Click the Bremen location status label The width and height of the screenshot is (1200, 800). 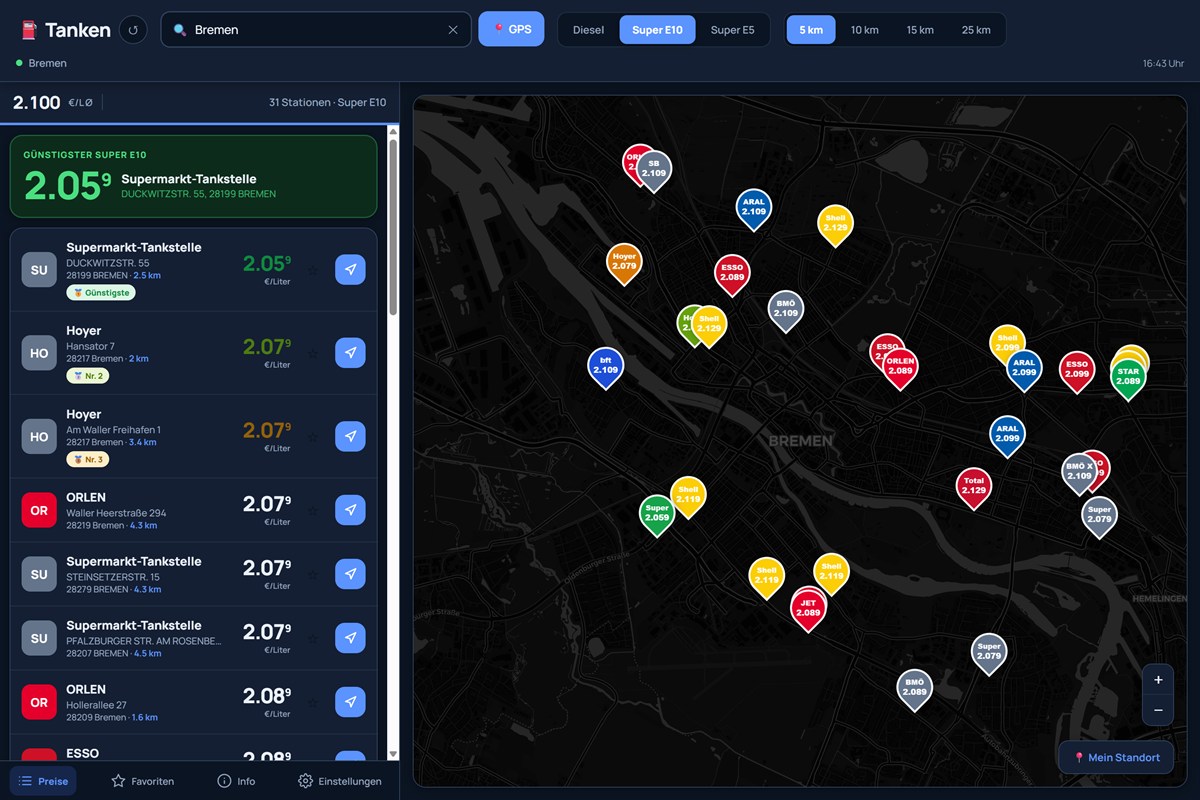[x=47, y=63]
